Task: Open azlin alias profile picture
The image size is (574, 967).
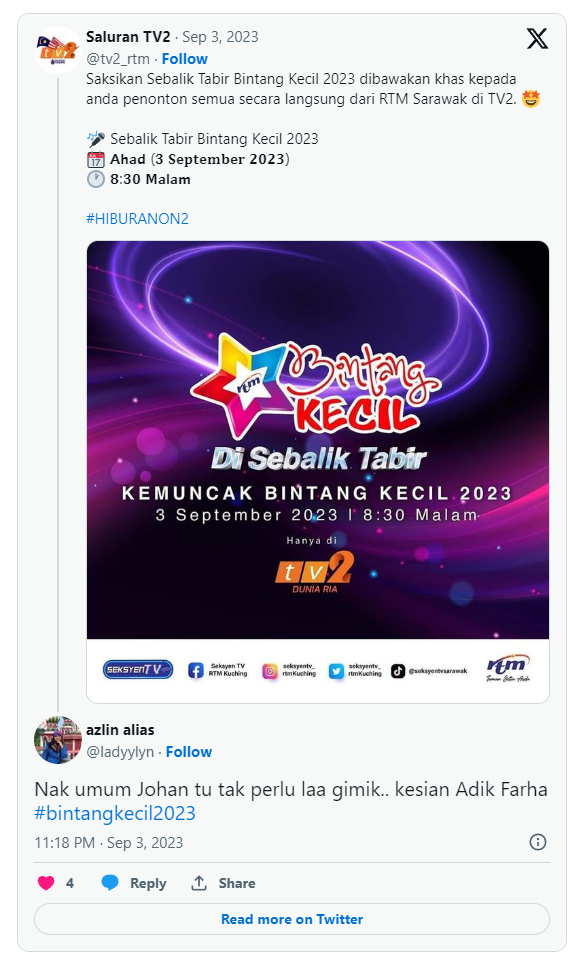Action: click(x=58, y=739)
